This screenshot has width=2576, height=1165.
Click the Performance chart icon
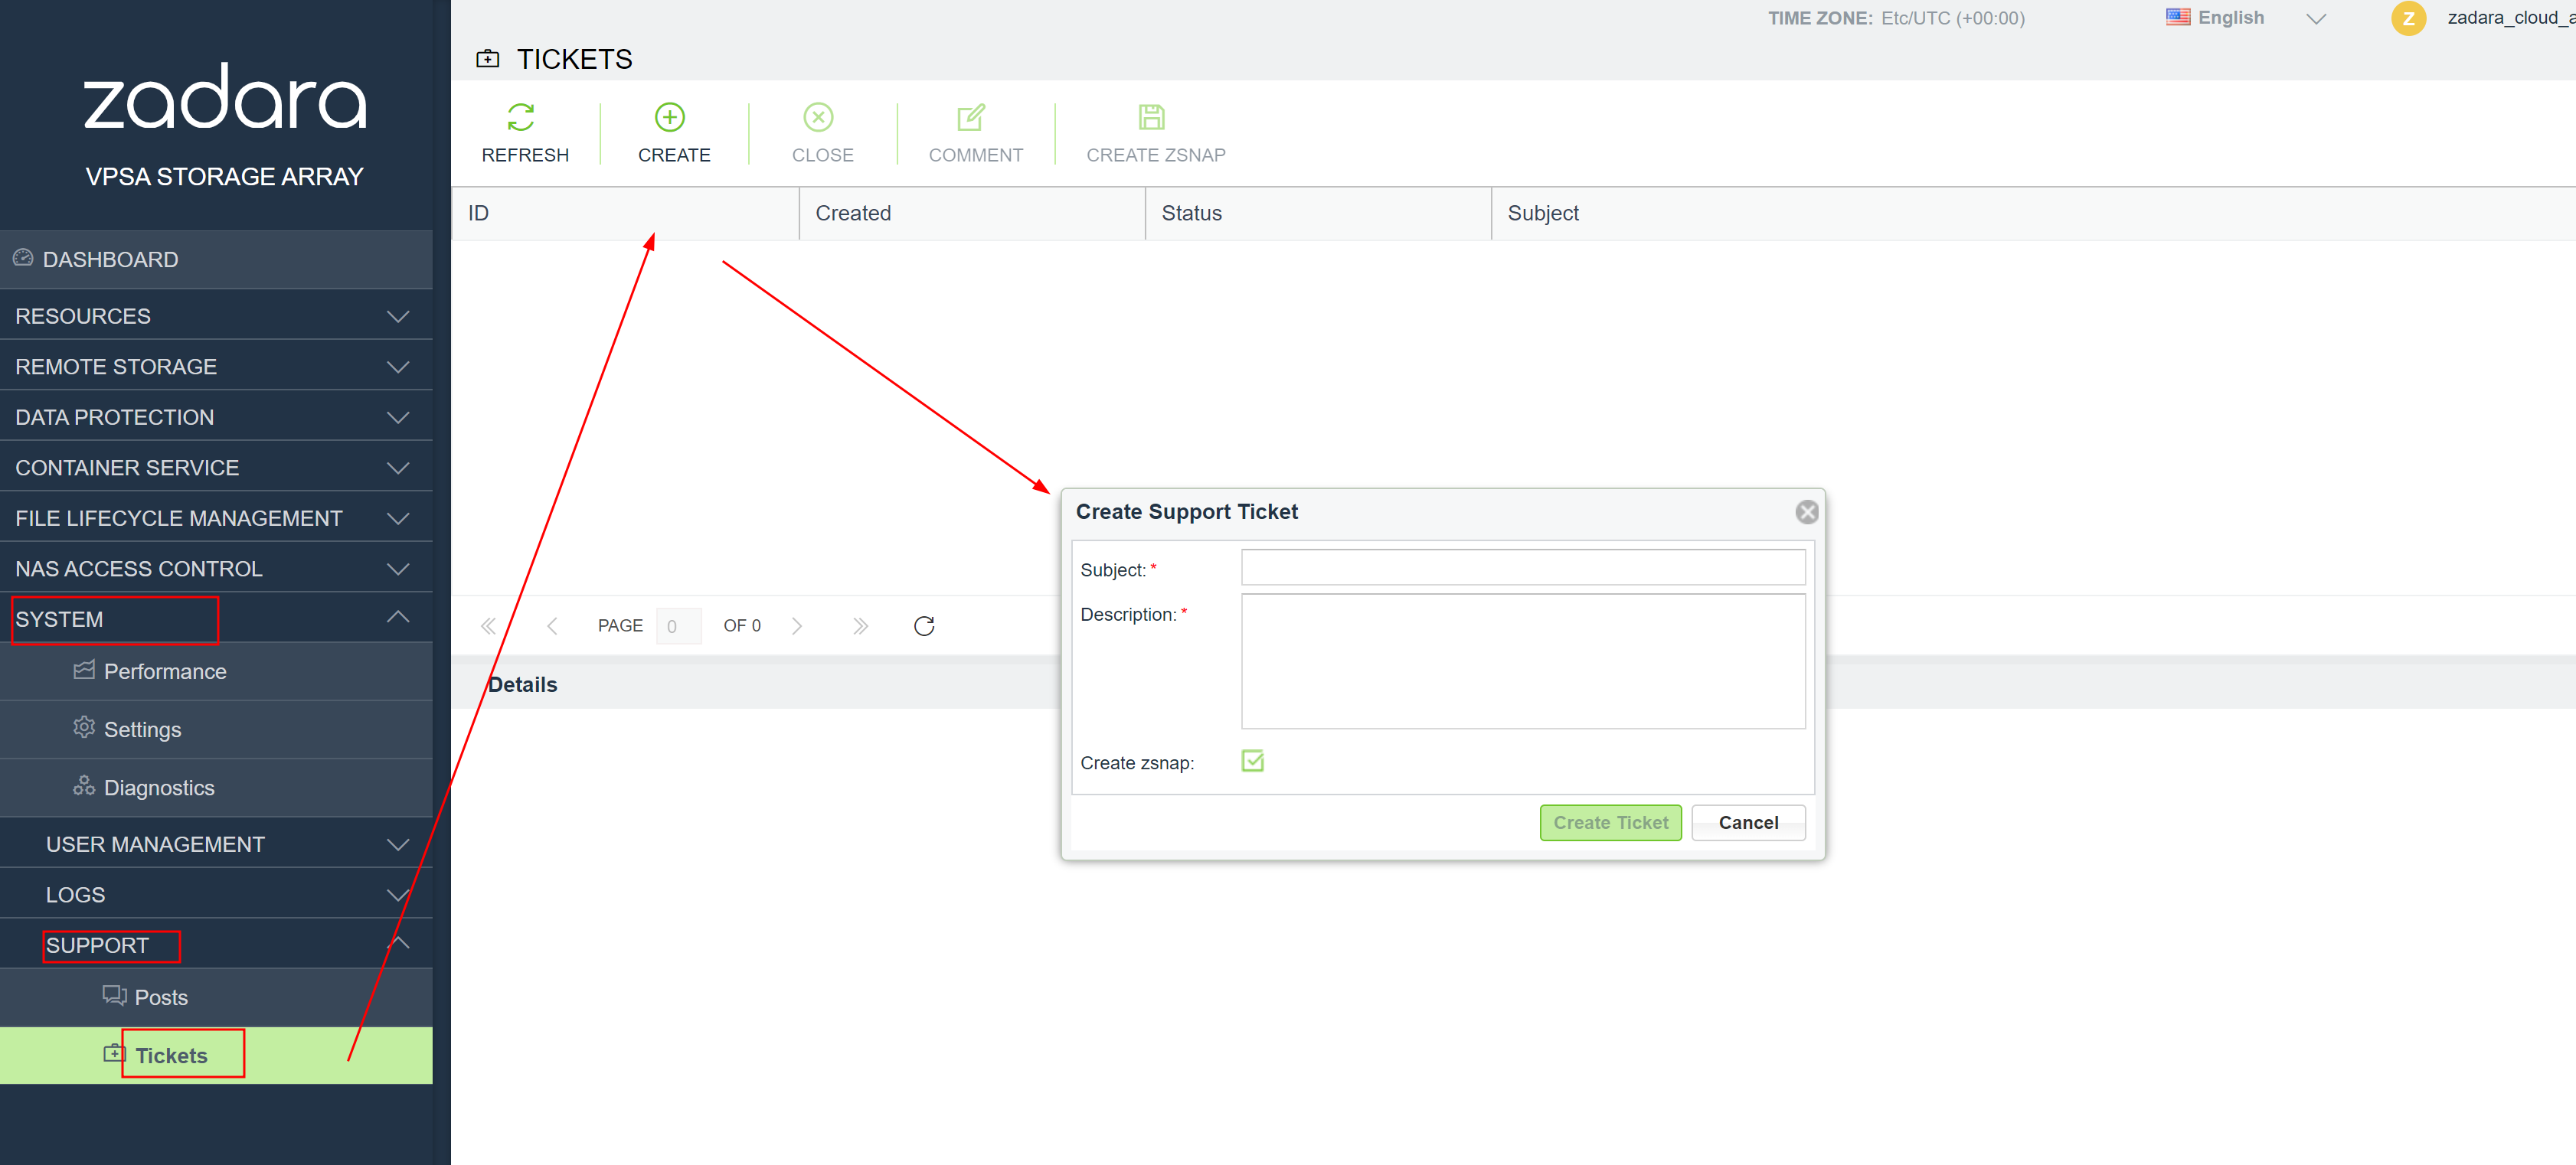pos(84,670)
